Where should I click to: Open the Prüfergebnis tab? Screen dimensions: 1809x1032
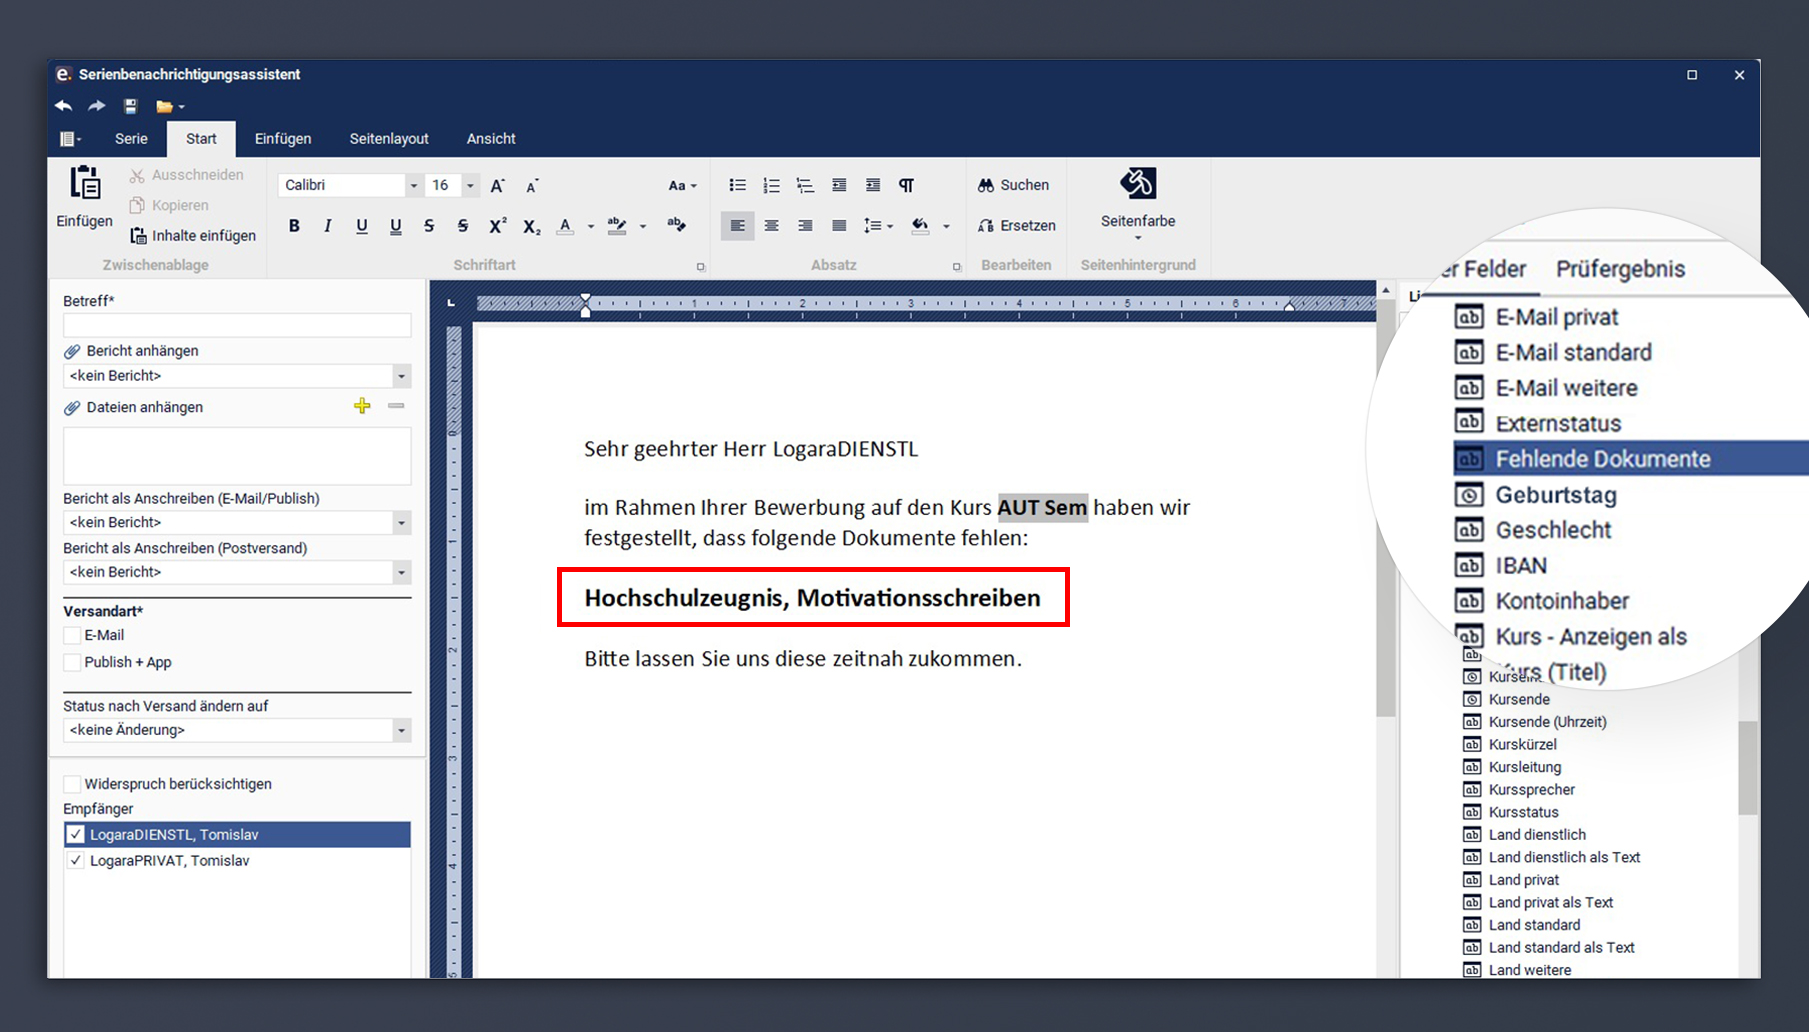[x=1620, y=269]
